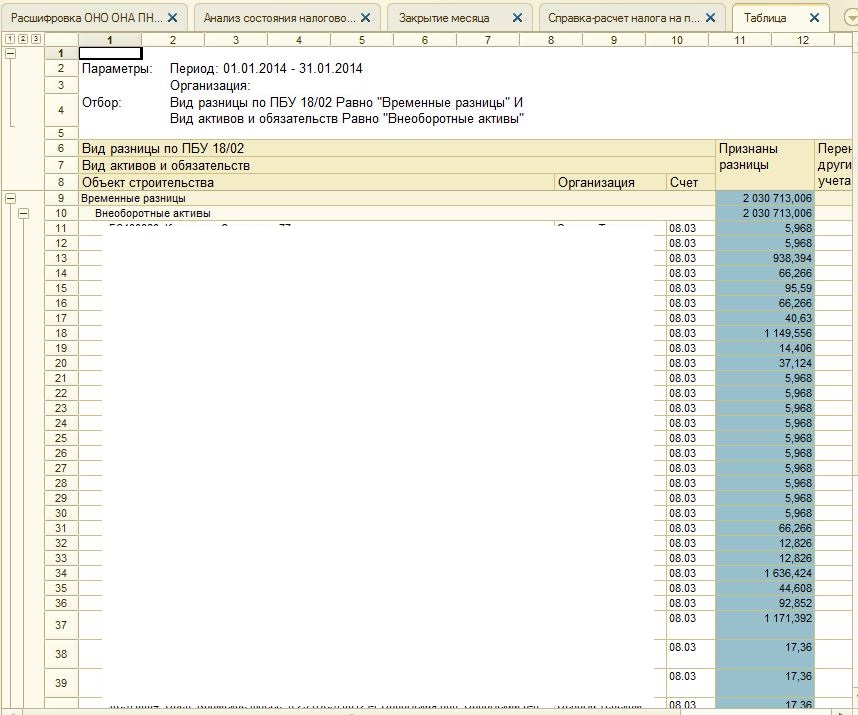Collapse the Временные разницы group
The height and width of the screenshot is (715, 858).
(x=10, y=198)
